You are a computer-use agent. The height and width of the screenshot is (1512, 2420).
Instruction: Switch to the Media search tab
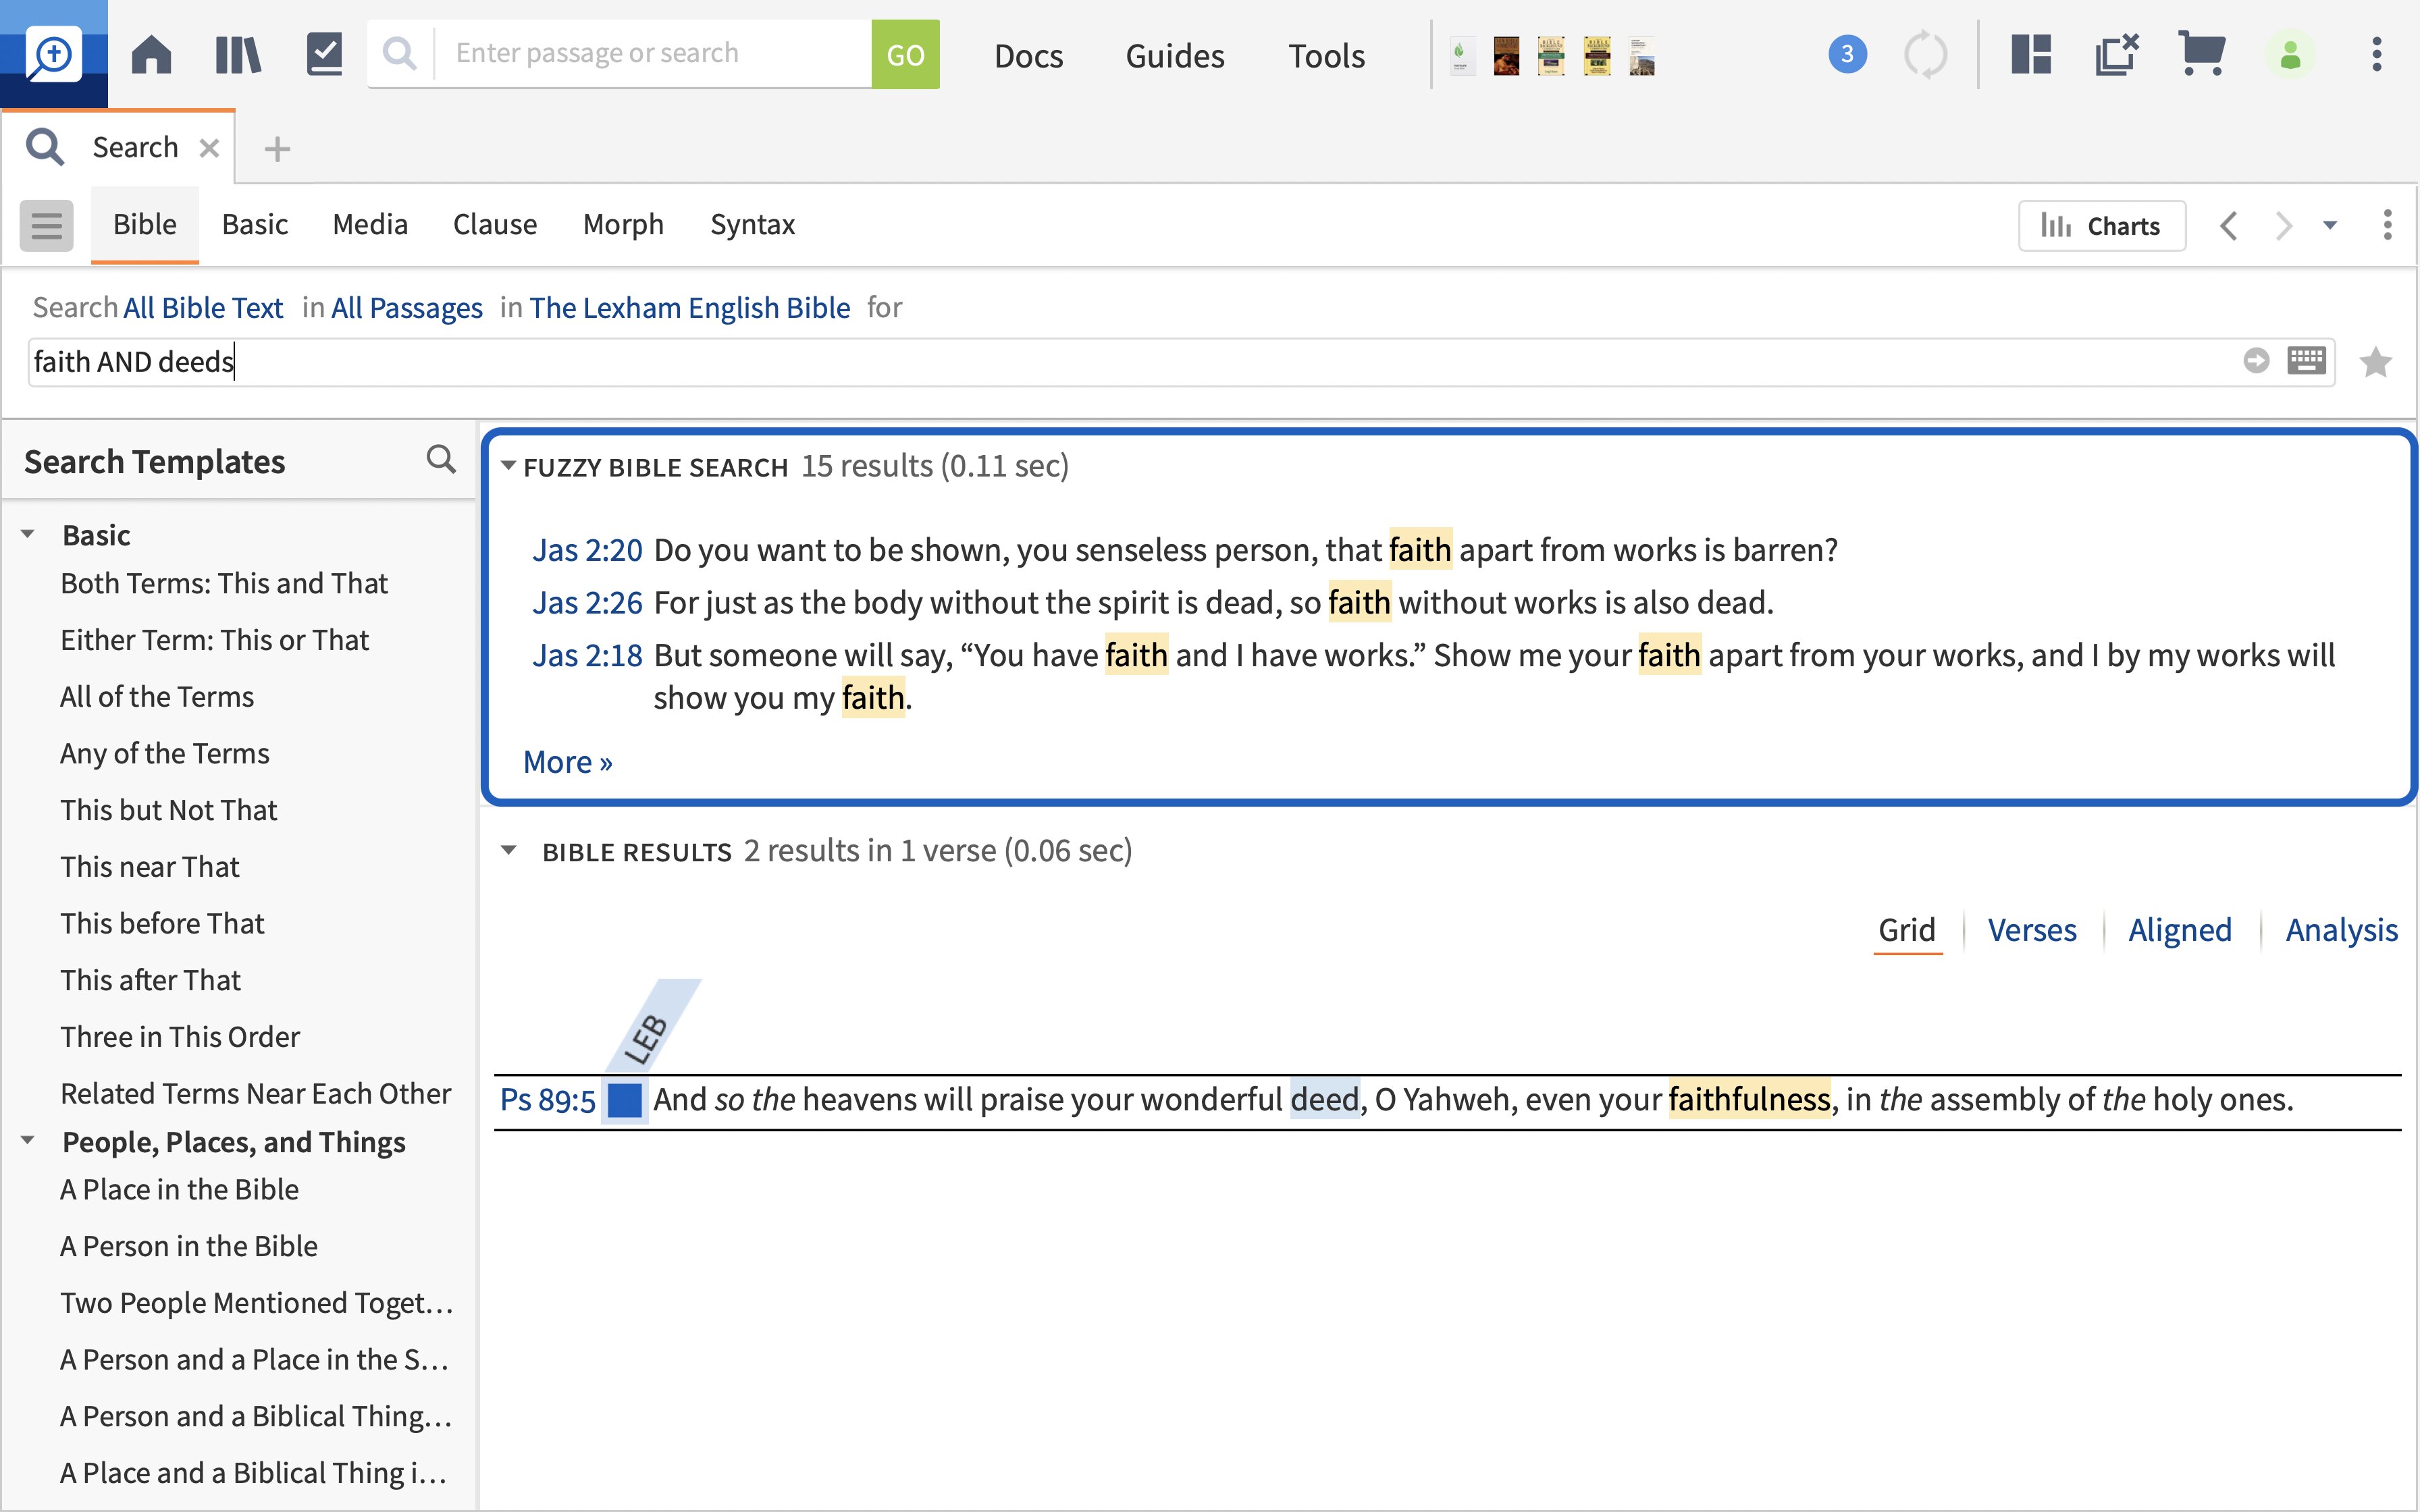(370, 224)
